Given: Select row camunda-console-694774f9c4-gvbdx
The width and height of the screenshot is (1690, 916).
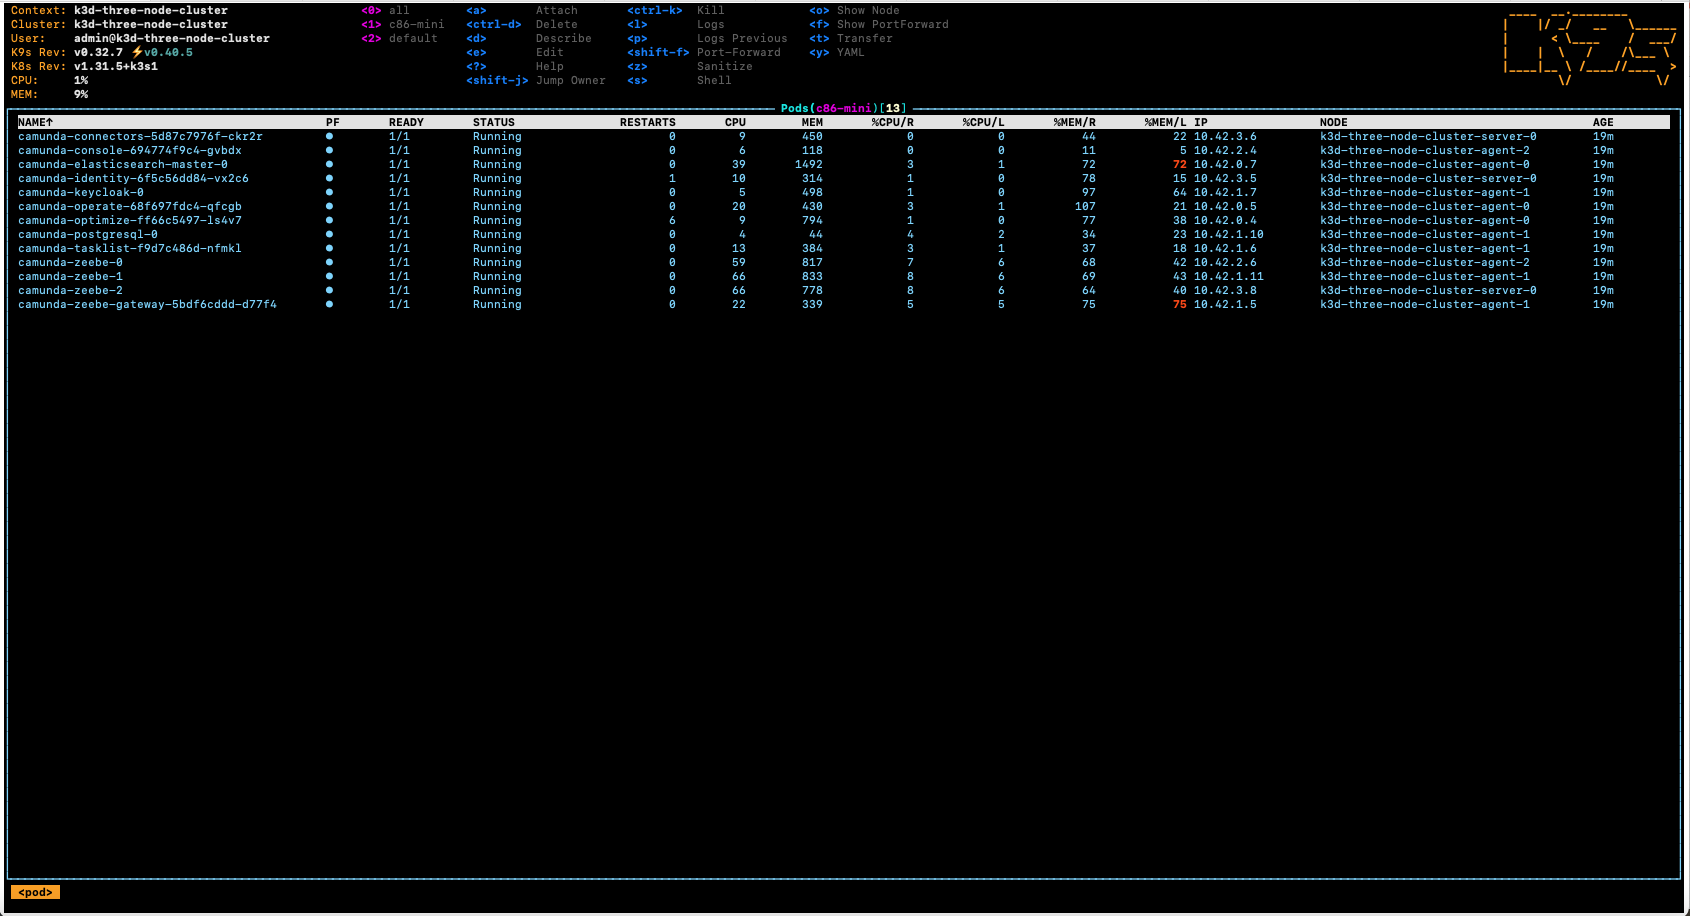Looking at the screenshot, I should 843,150.
